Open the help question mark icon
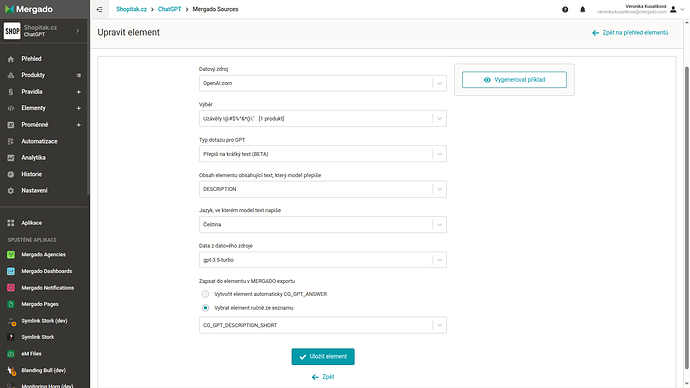690x388 pixels. point(565,9)
